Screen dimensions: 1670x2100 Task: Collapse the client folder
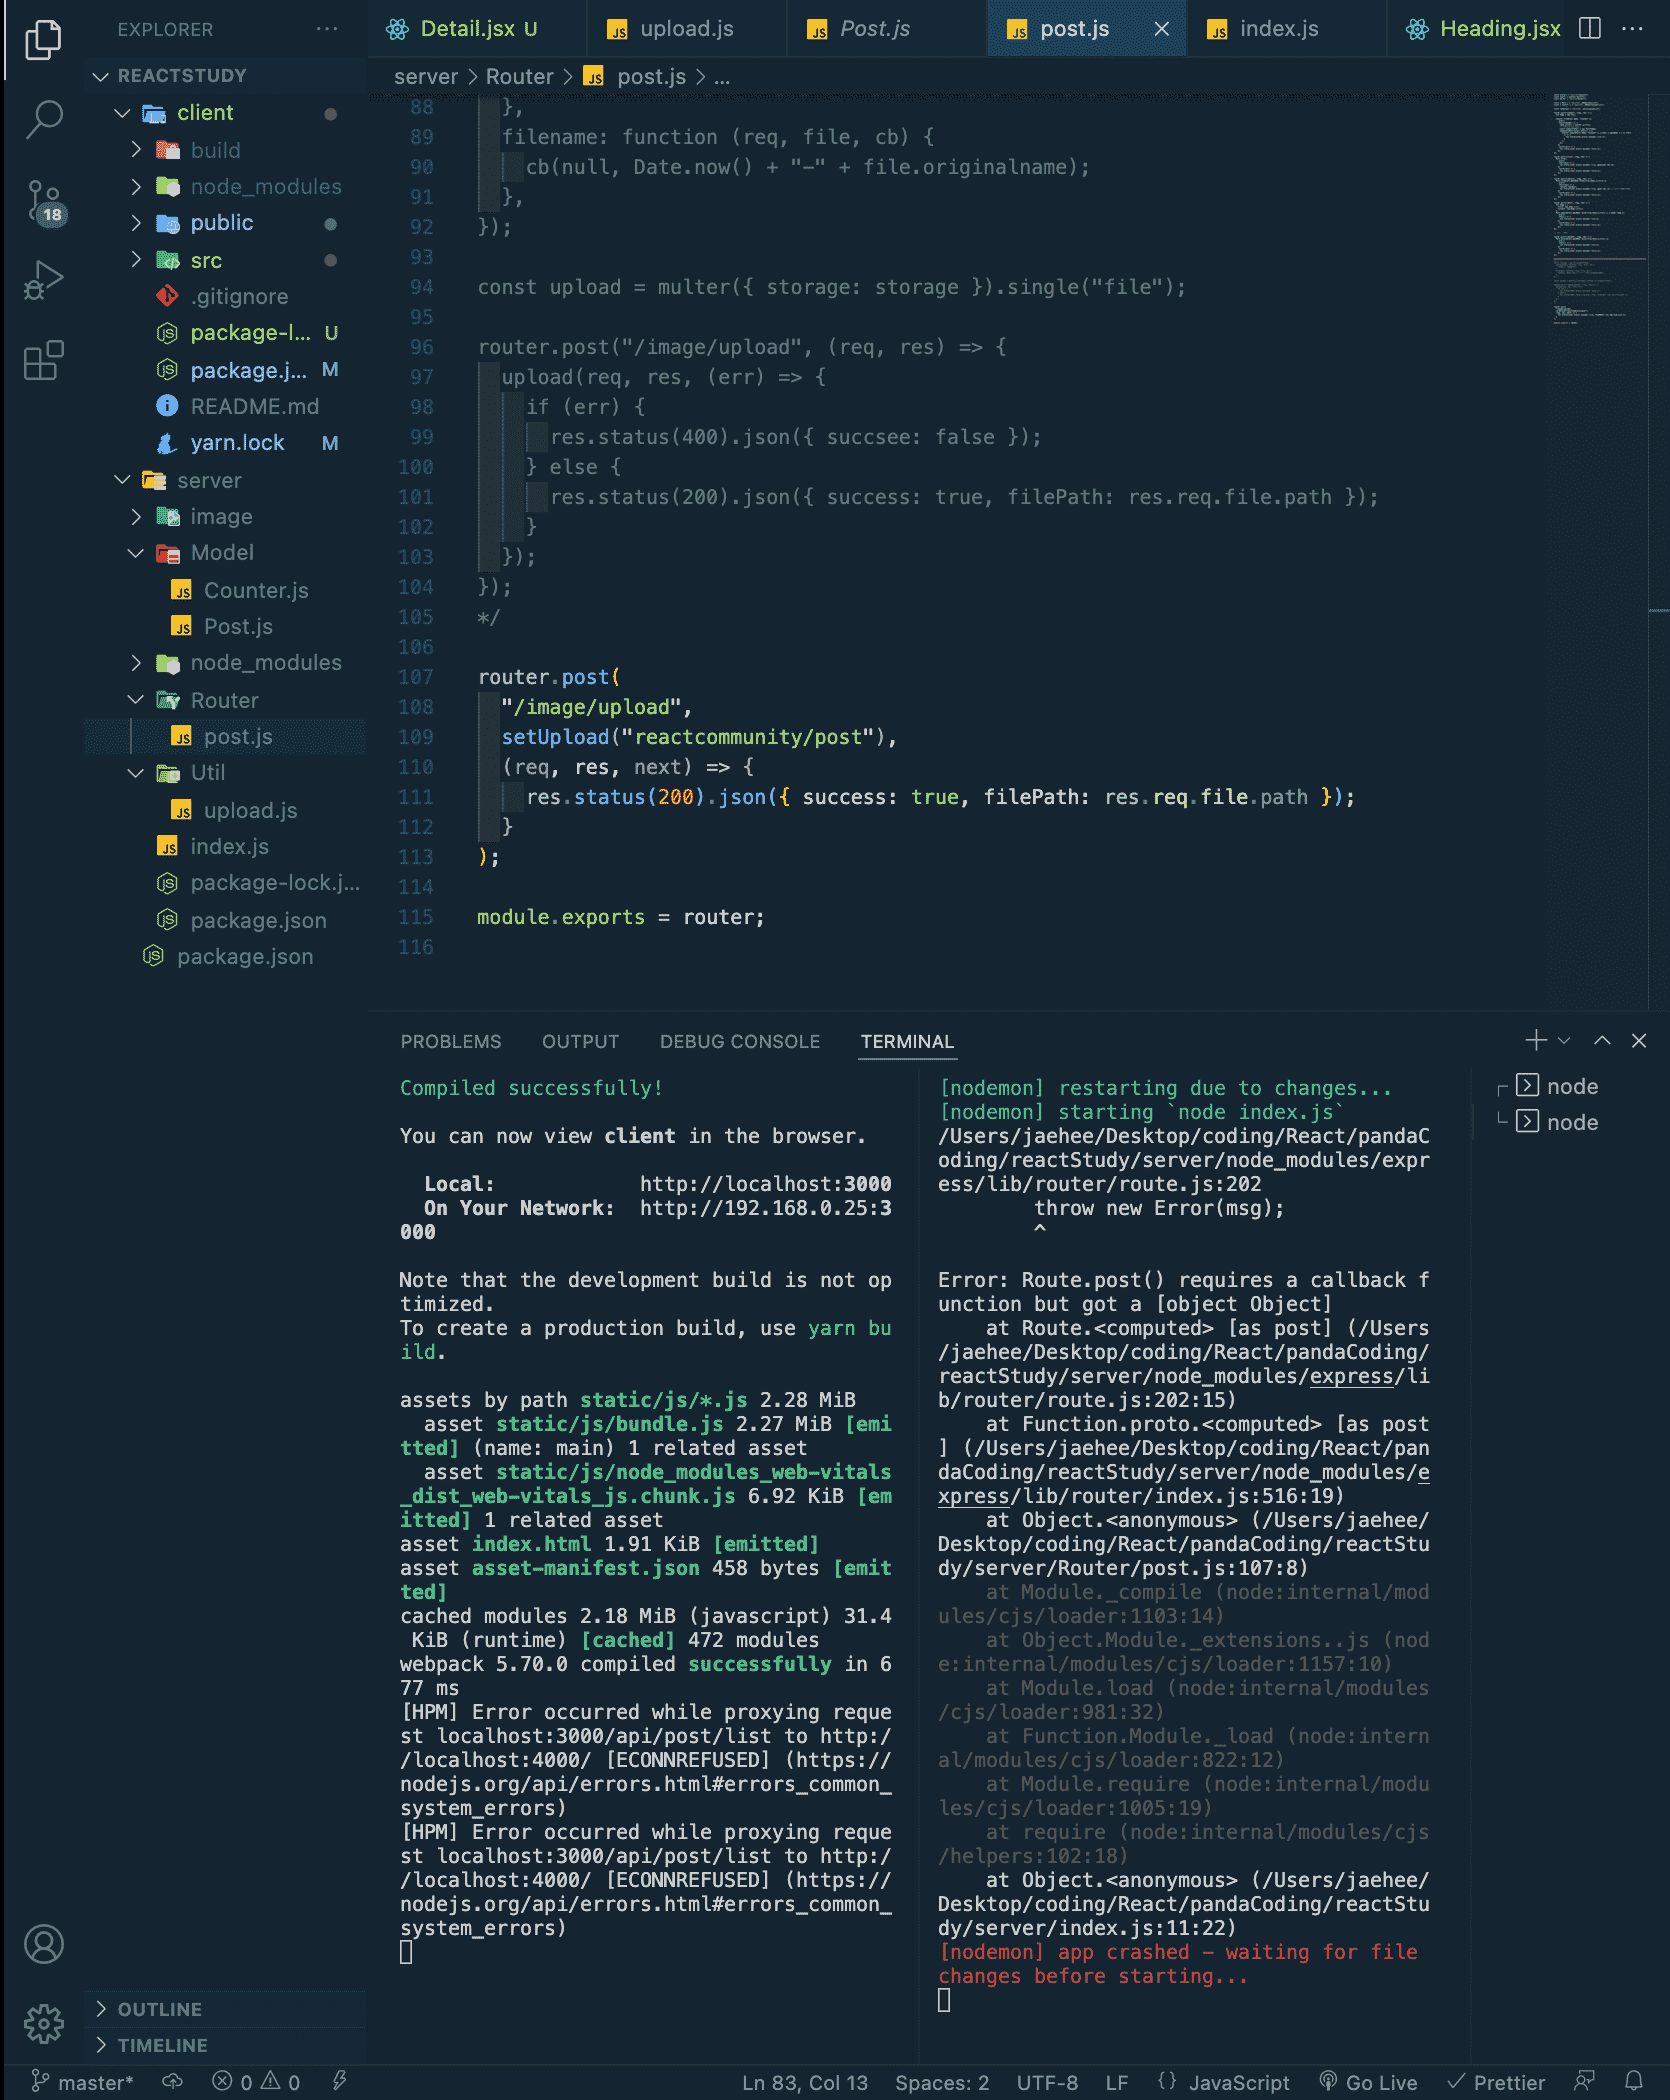[225, 113]
